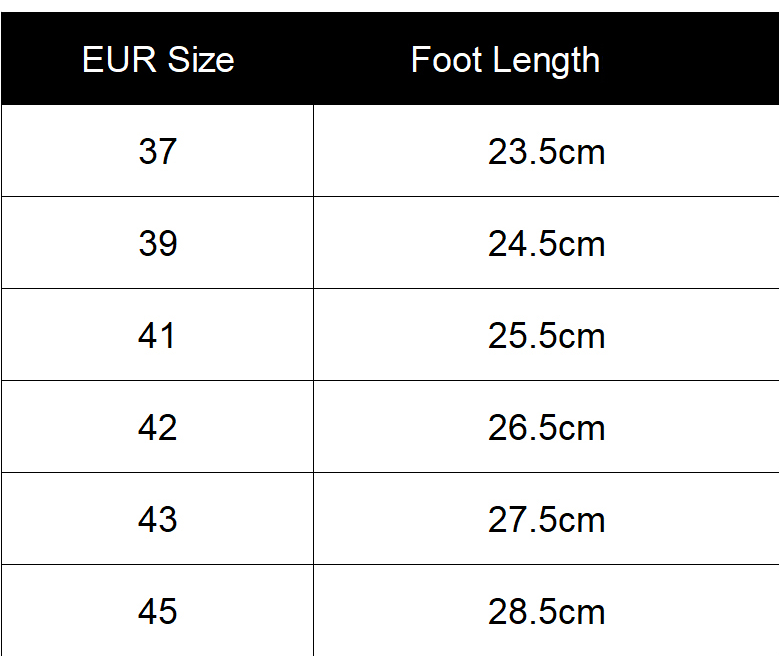The image size is (779, 656).
Task: Click the Foot Length column header
Action: pyautogui.click(x=546, y=59)
